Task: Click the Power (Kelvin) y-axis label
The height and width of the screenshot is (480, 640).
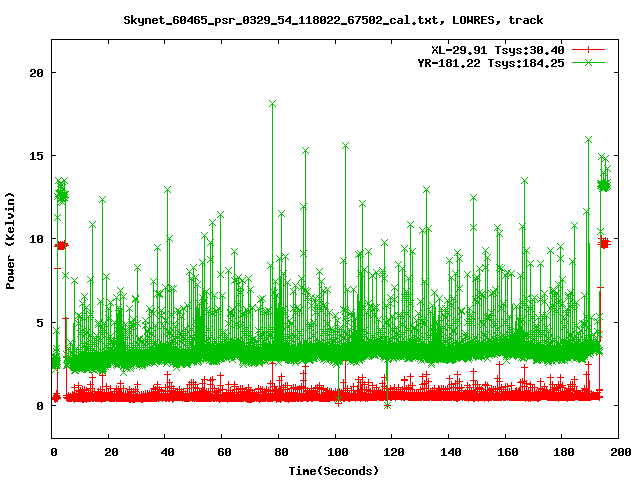Action: coord(10,240)
